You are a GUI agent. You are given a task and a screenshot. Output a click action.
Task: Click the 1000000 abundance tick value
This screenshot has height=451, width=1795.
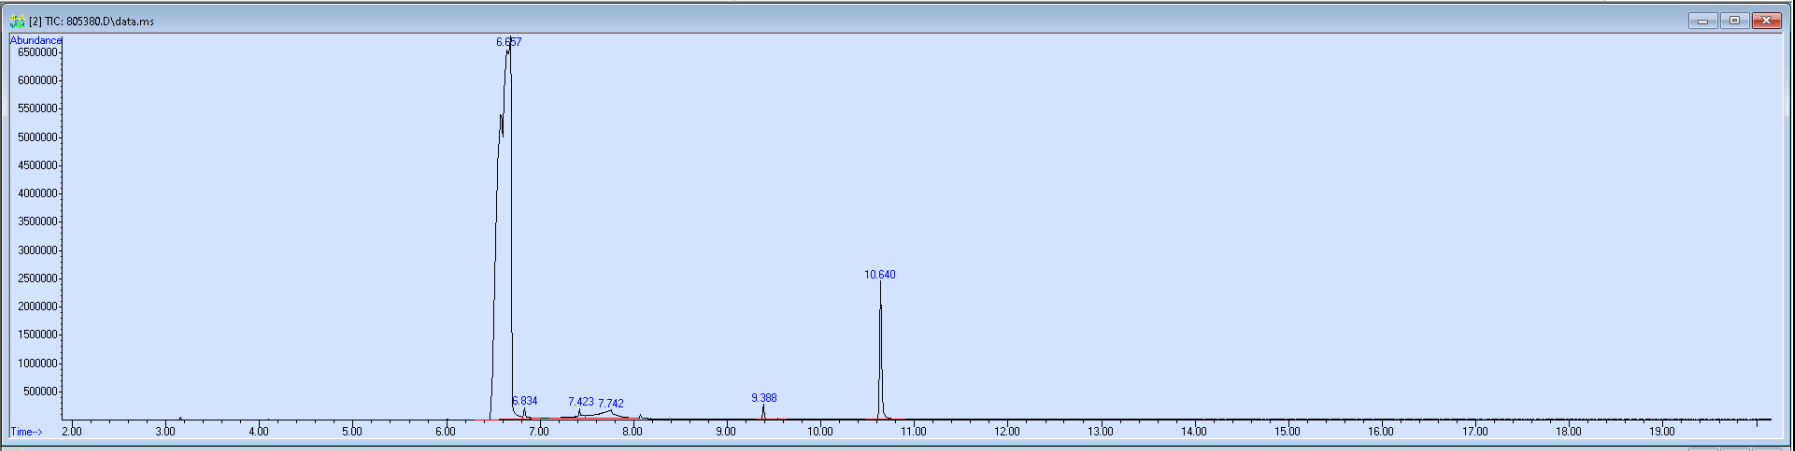click(x=38, y=363)
